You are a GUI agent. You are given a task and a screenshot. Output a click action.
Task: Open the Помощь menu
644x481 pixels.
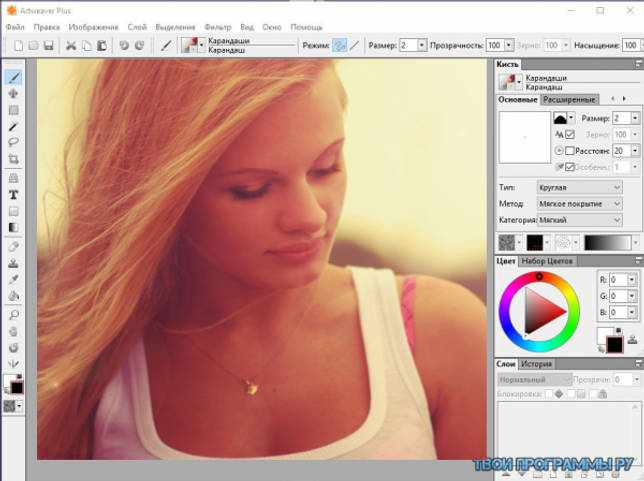[306, 27]
